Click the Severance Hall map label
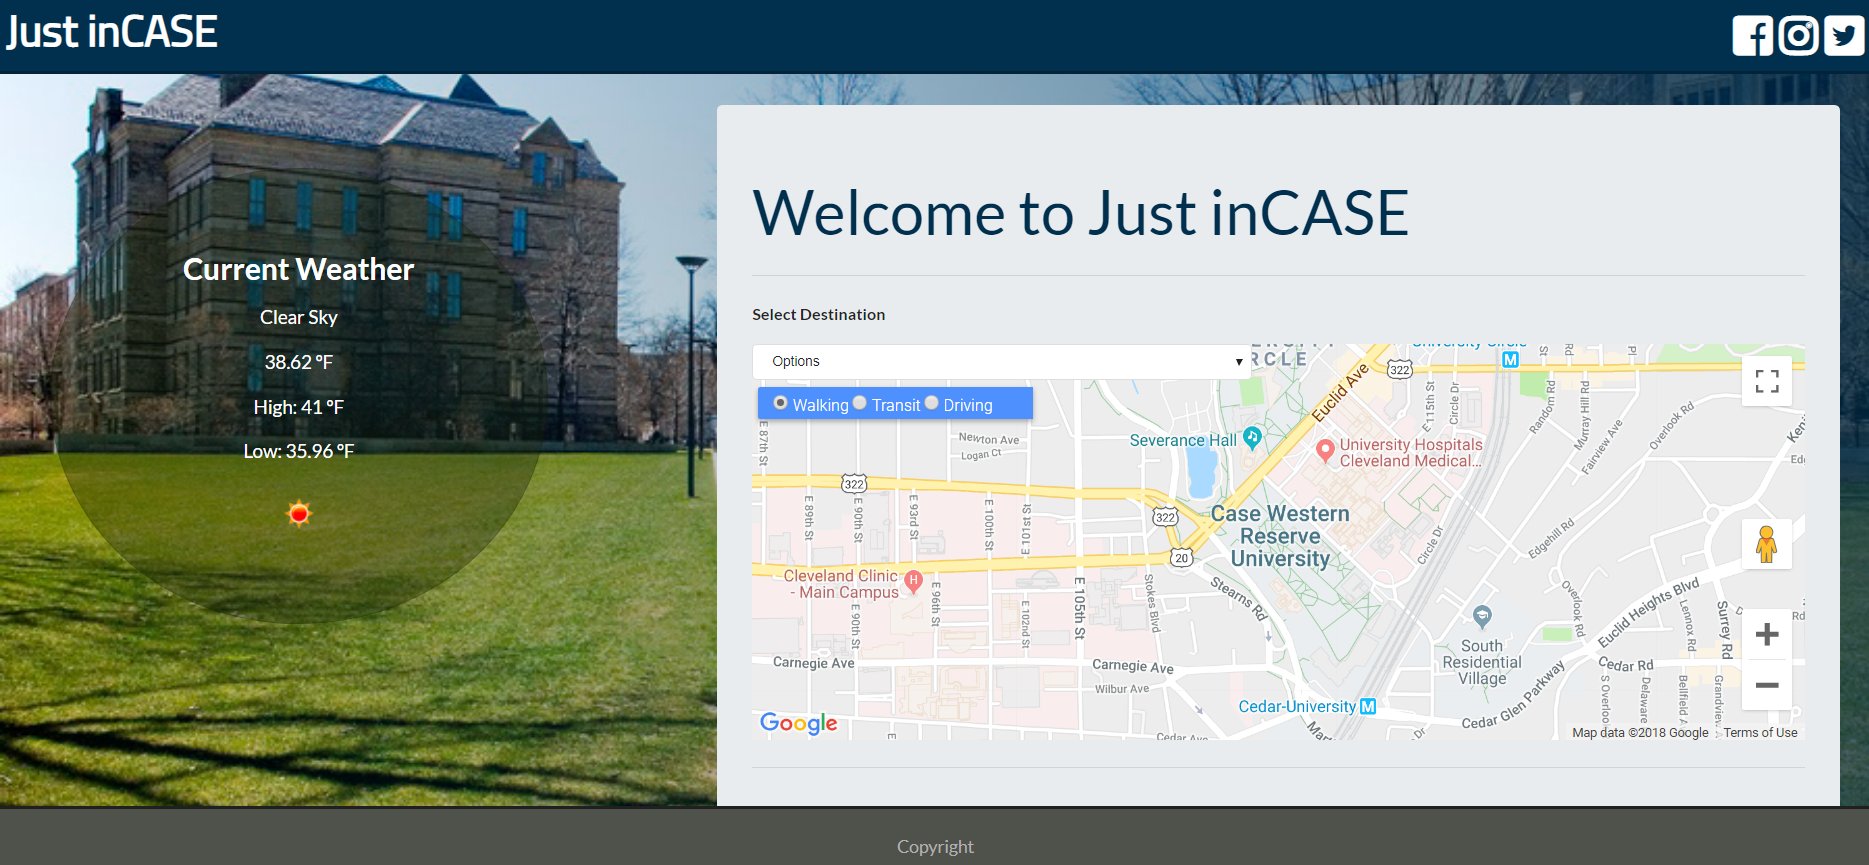1869x865 pixels. tap(1183, 440)
